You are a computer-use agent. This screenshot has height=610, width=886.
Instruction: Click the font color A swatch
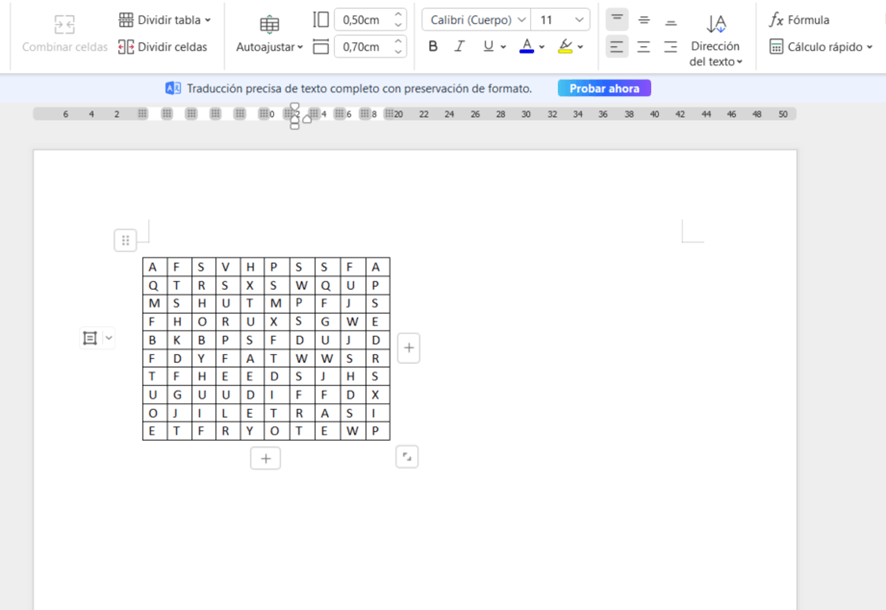click(527, 46)
